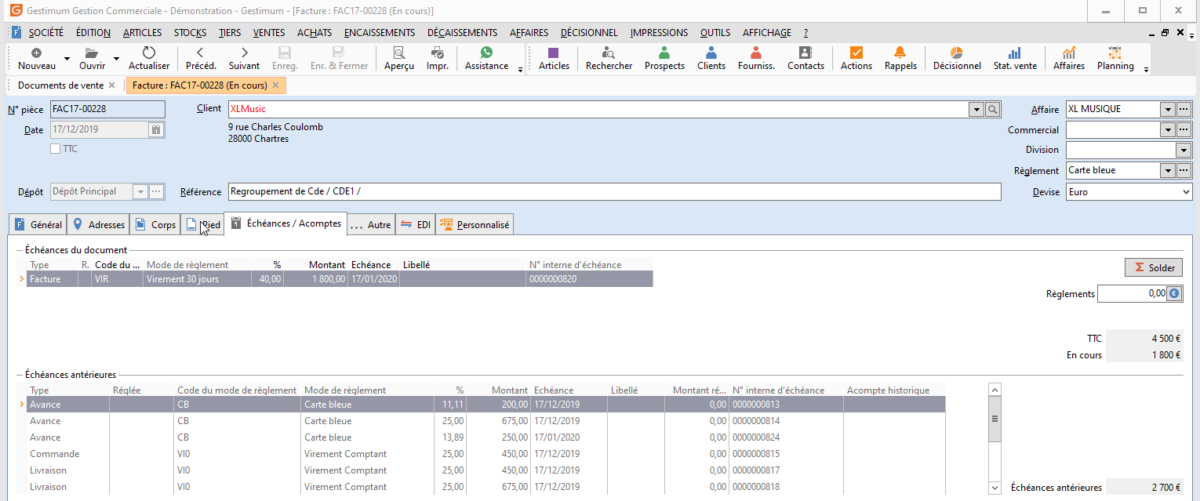Click the Référence input field
Screen dimensions: 1200x501
tap(614, 191)
